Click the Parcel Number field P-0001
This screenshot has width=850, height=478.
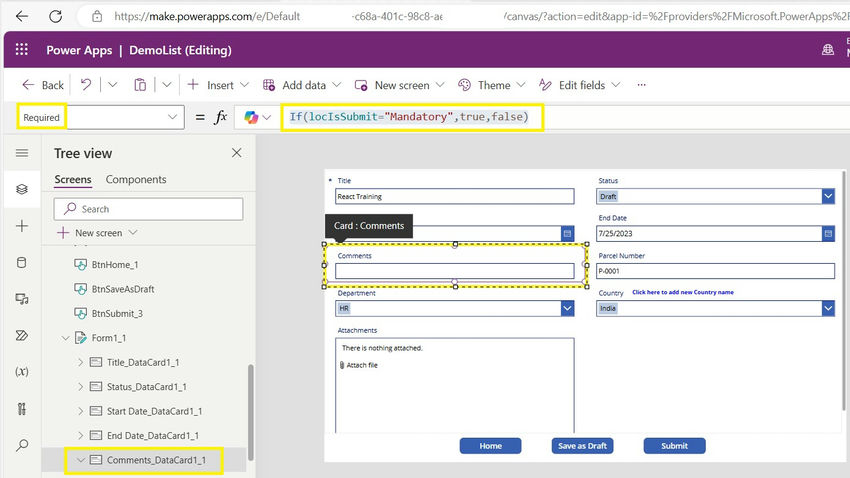(715, 271)
